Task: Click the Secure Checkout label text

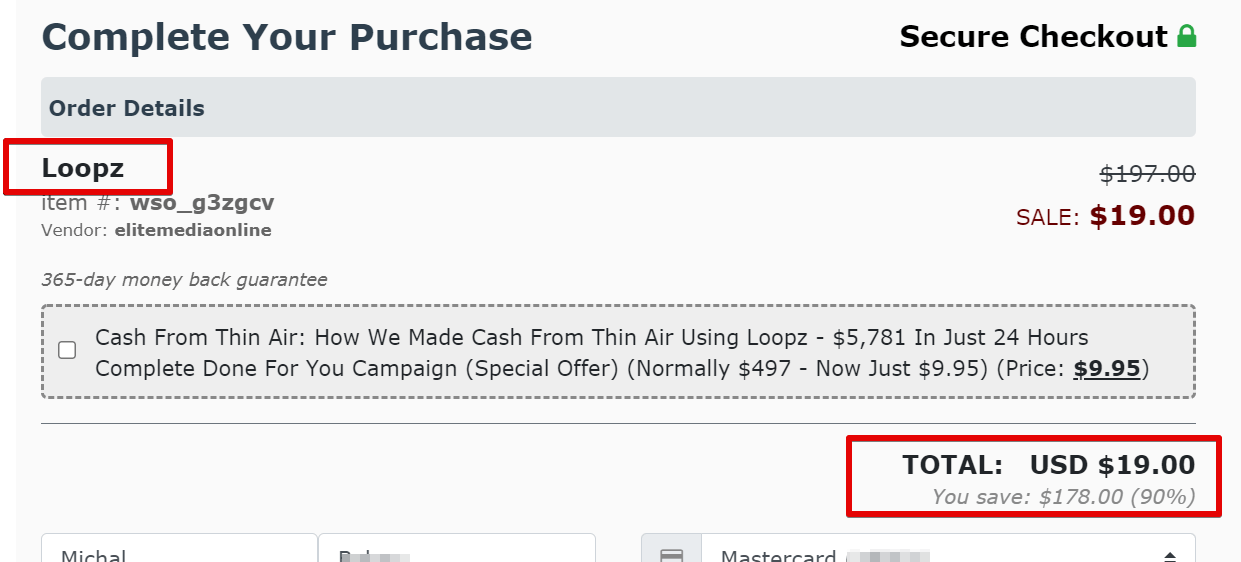Action: pos(1033,37)
